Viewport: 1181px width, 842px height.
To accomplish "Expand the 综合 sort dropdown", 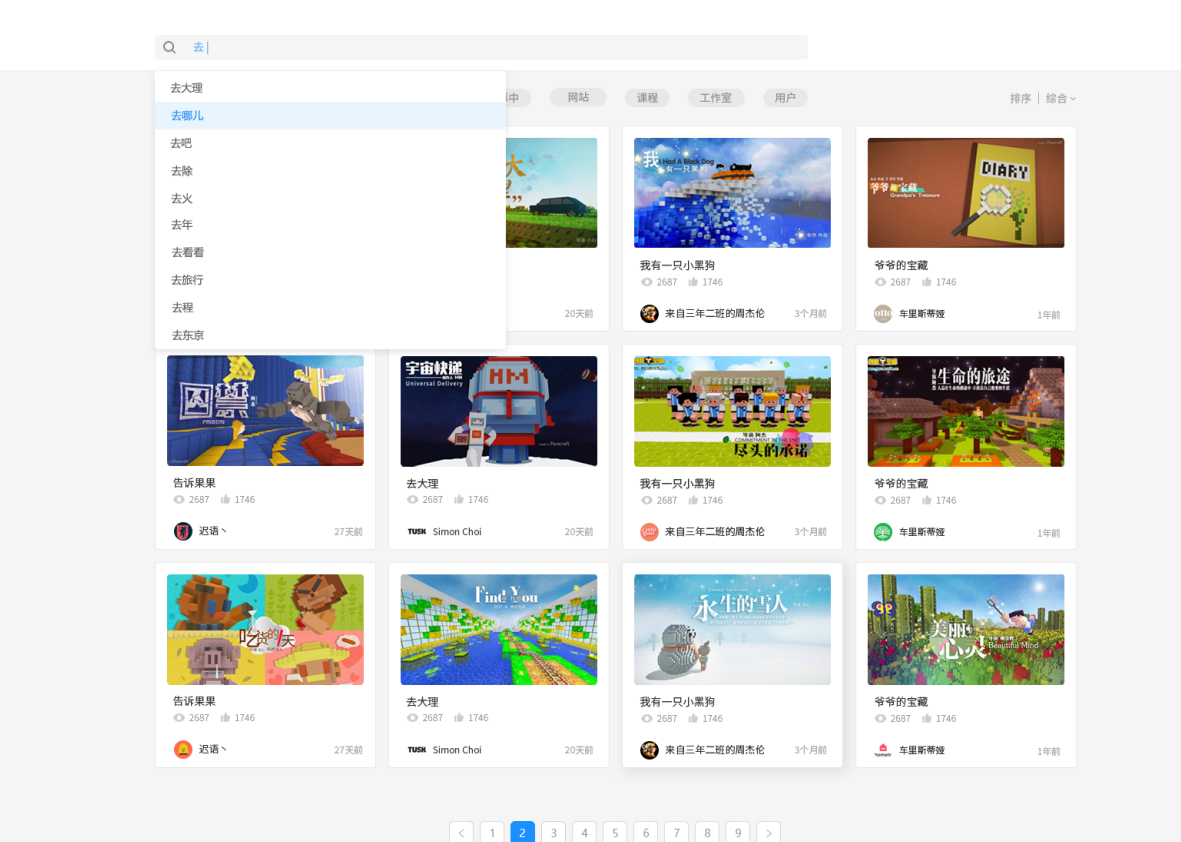I will click(x=1060, y=99).
